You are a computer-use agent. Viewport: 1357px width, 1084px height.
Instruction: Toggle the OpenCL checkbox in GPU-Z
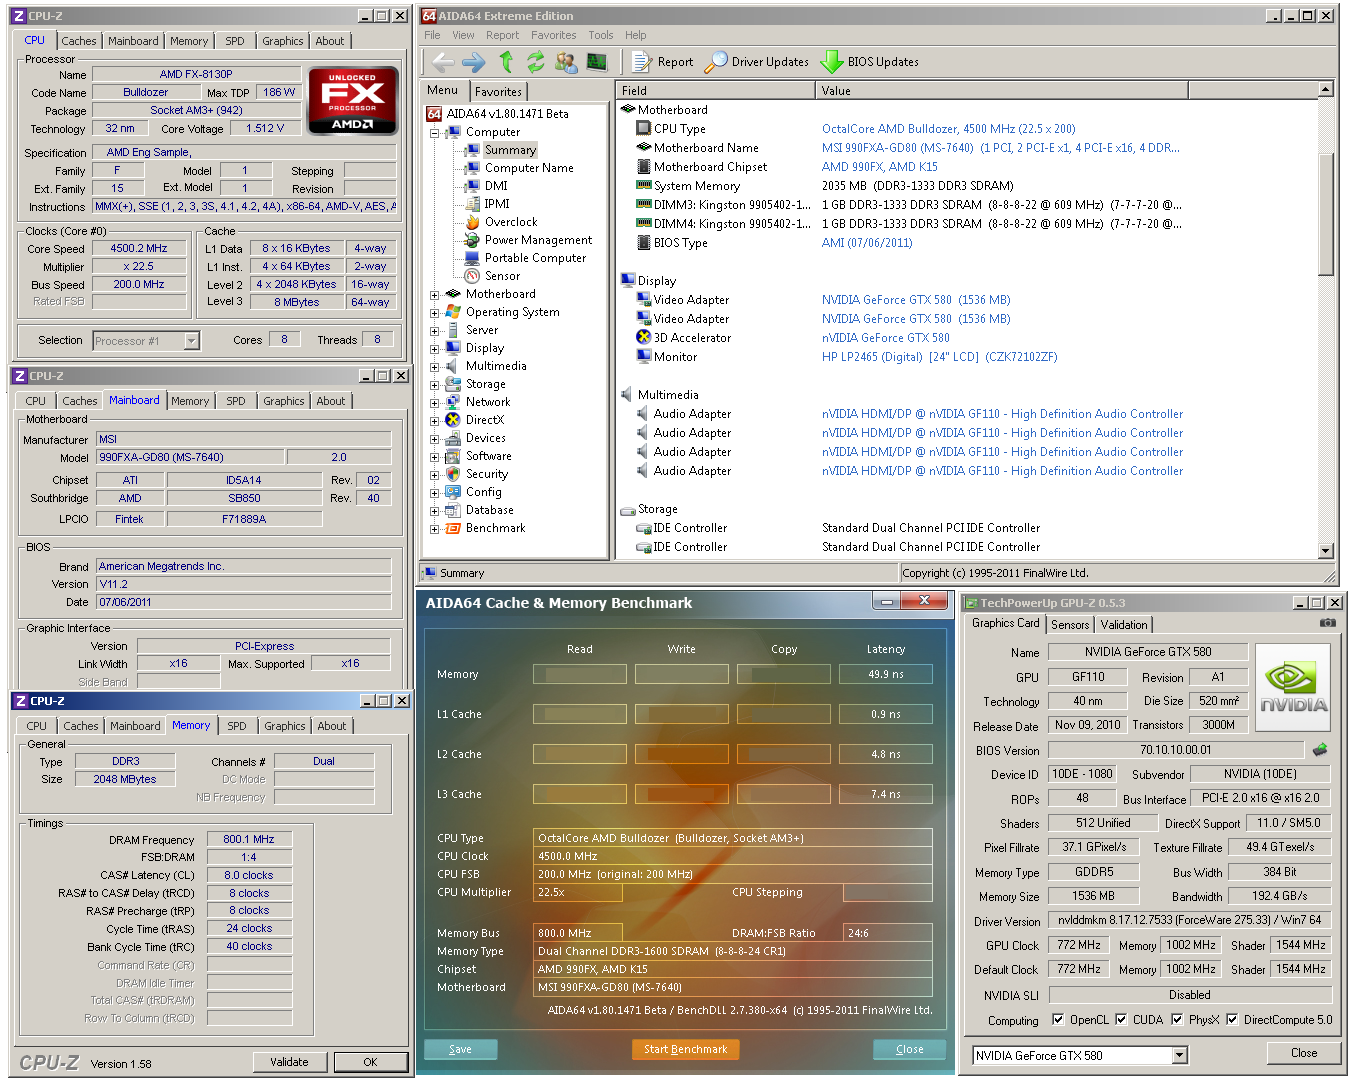coord(1058,1020)
